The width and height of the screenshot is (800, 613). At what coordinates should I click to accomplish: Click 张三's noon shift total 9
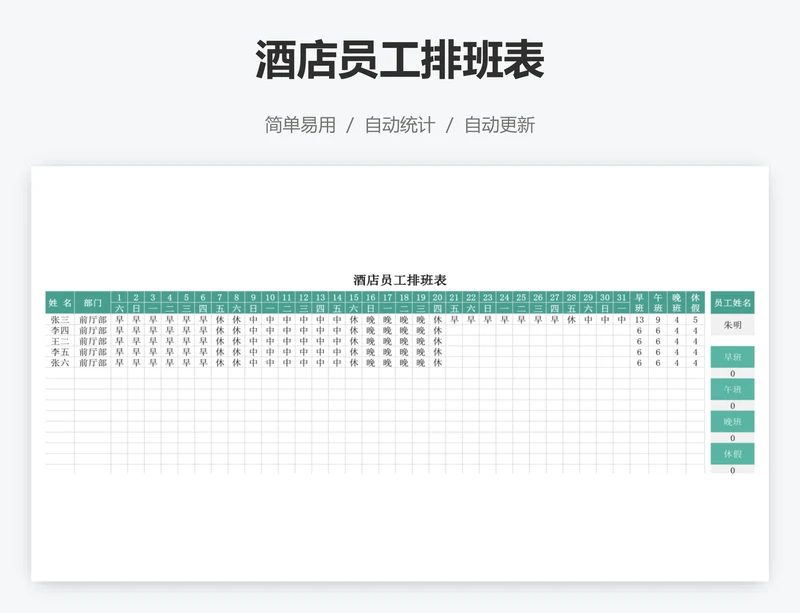(x=658, y=320)
